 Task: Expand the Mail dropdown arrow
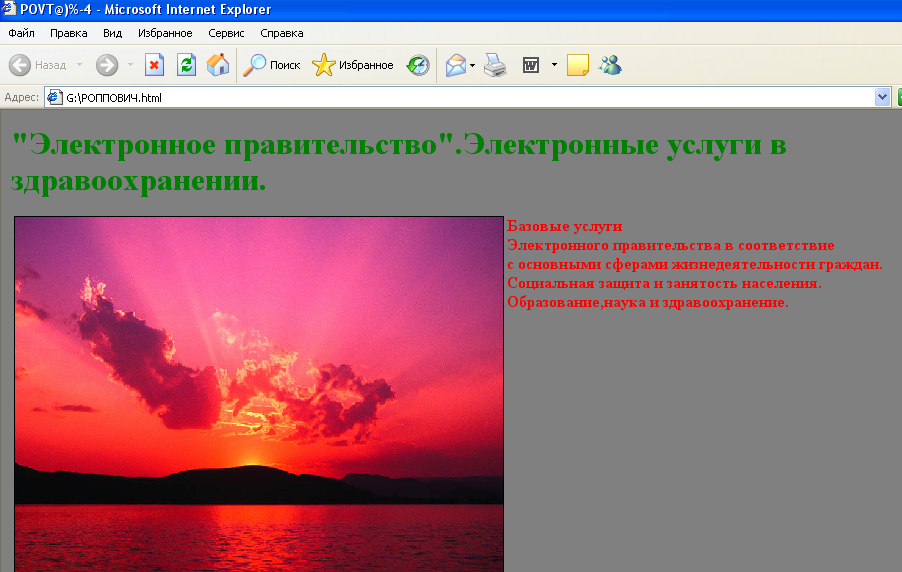coord(472,65)
